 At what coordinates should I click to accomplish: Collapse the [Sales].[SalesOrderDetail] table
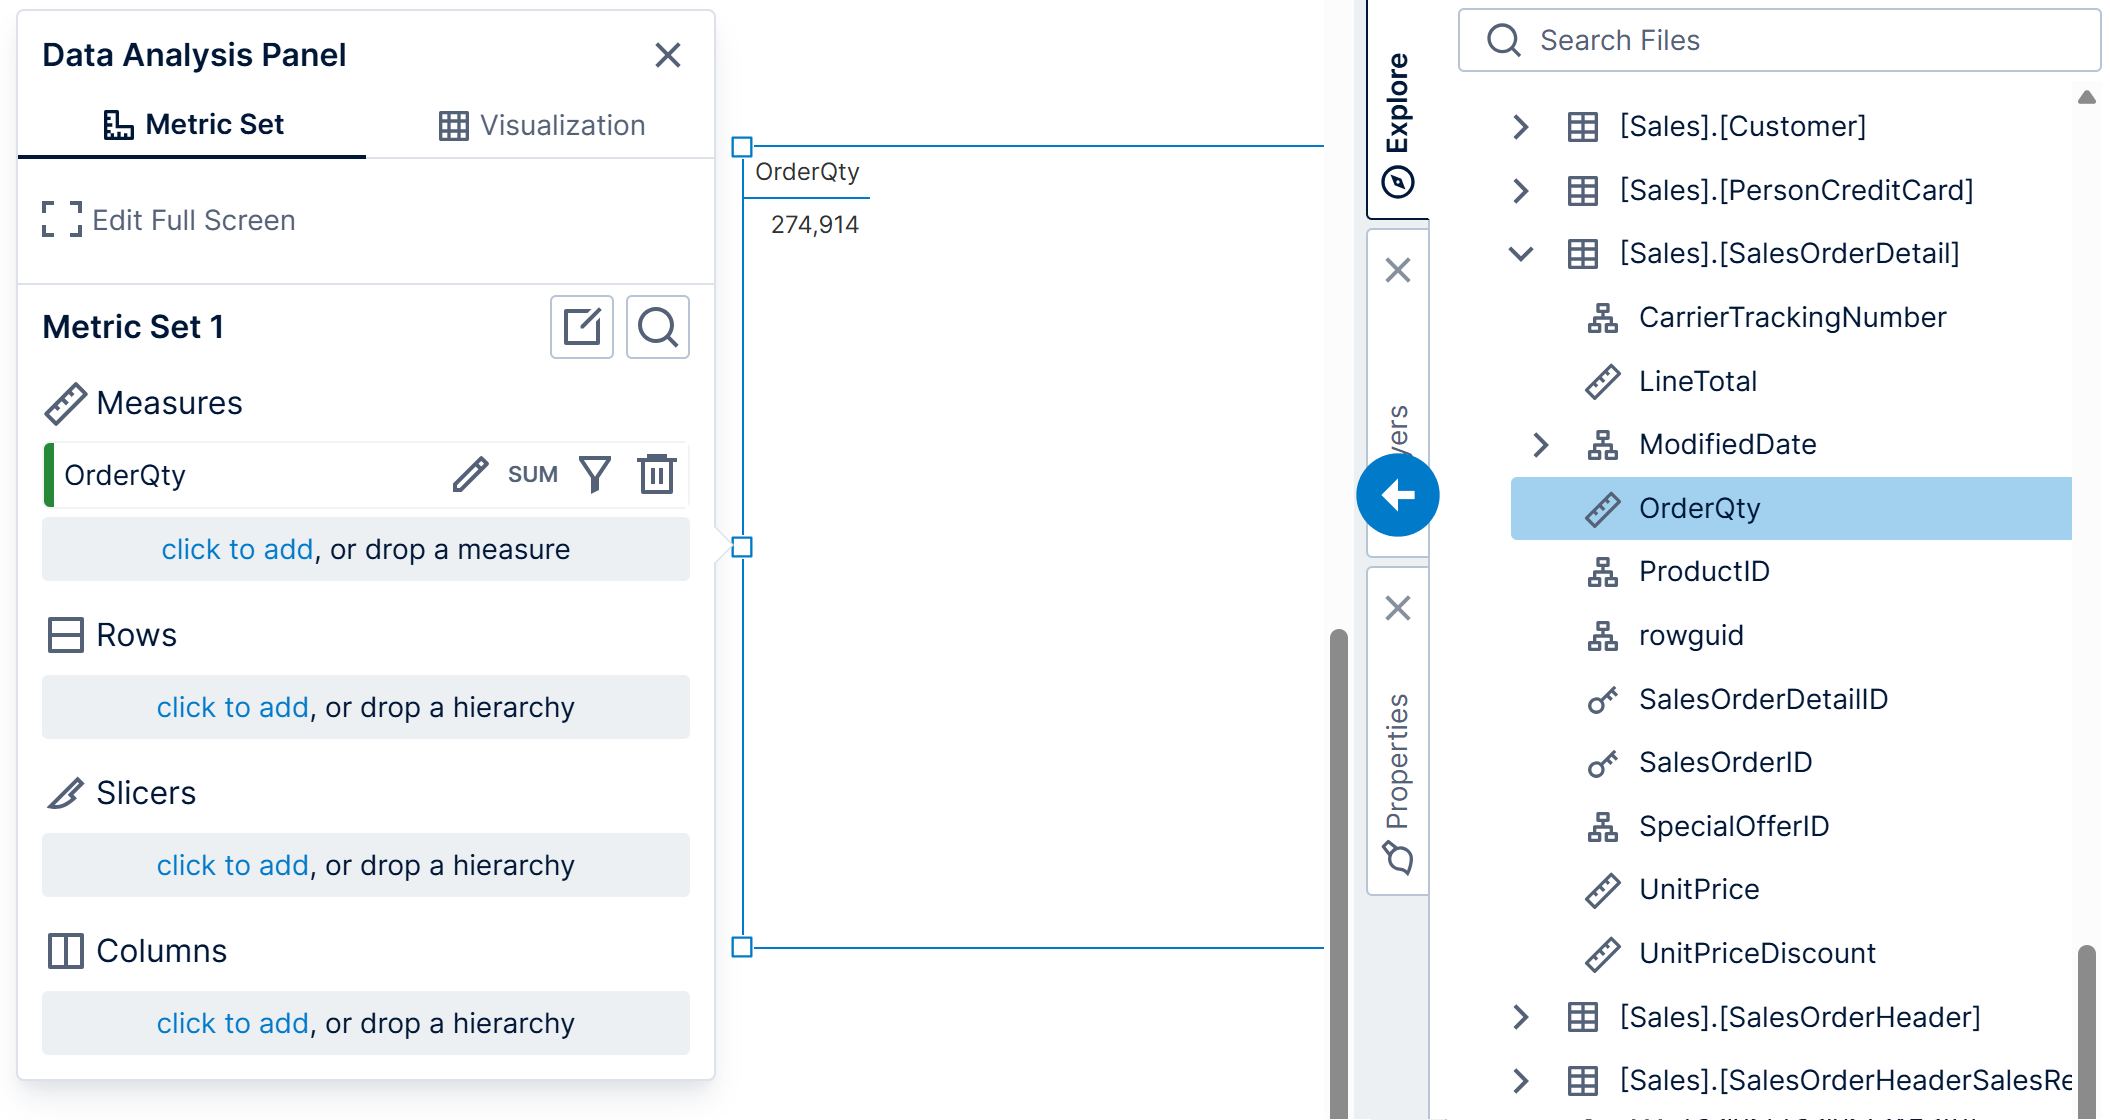pos(1521,254)
